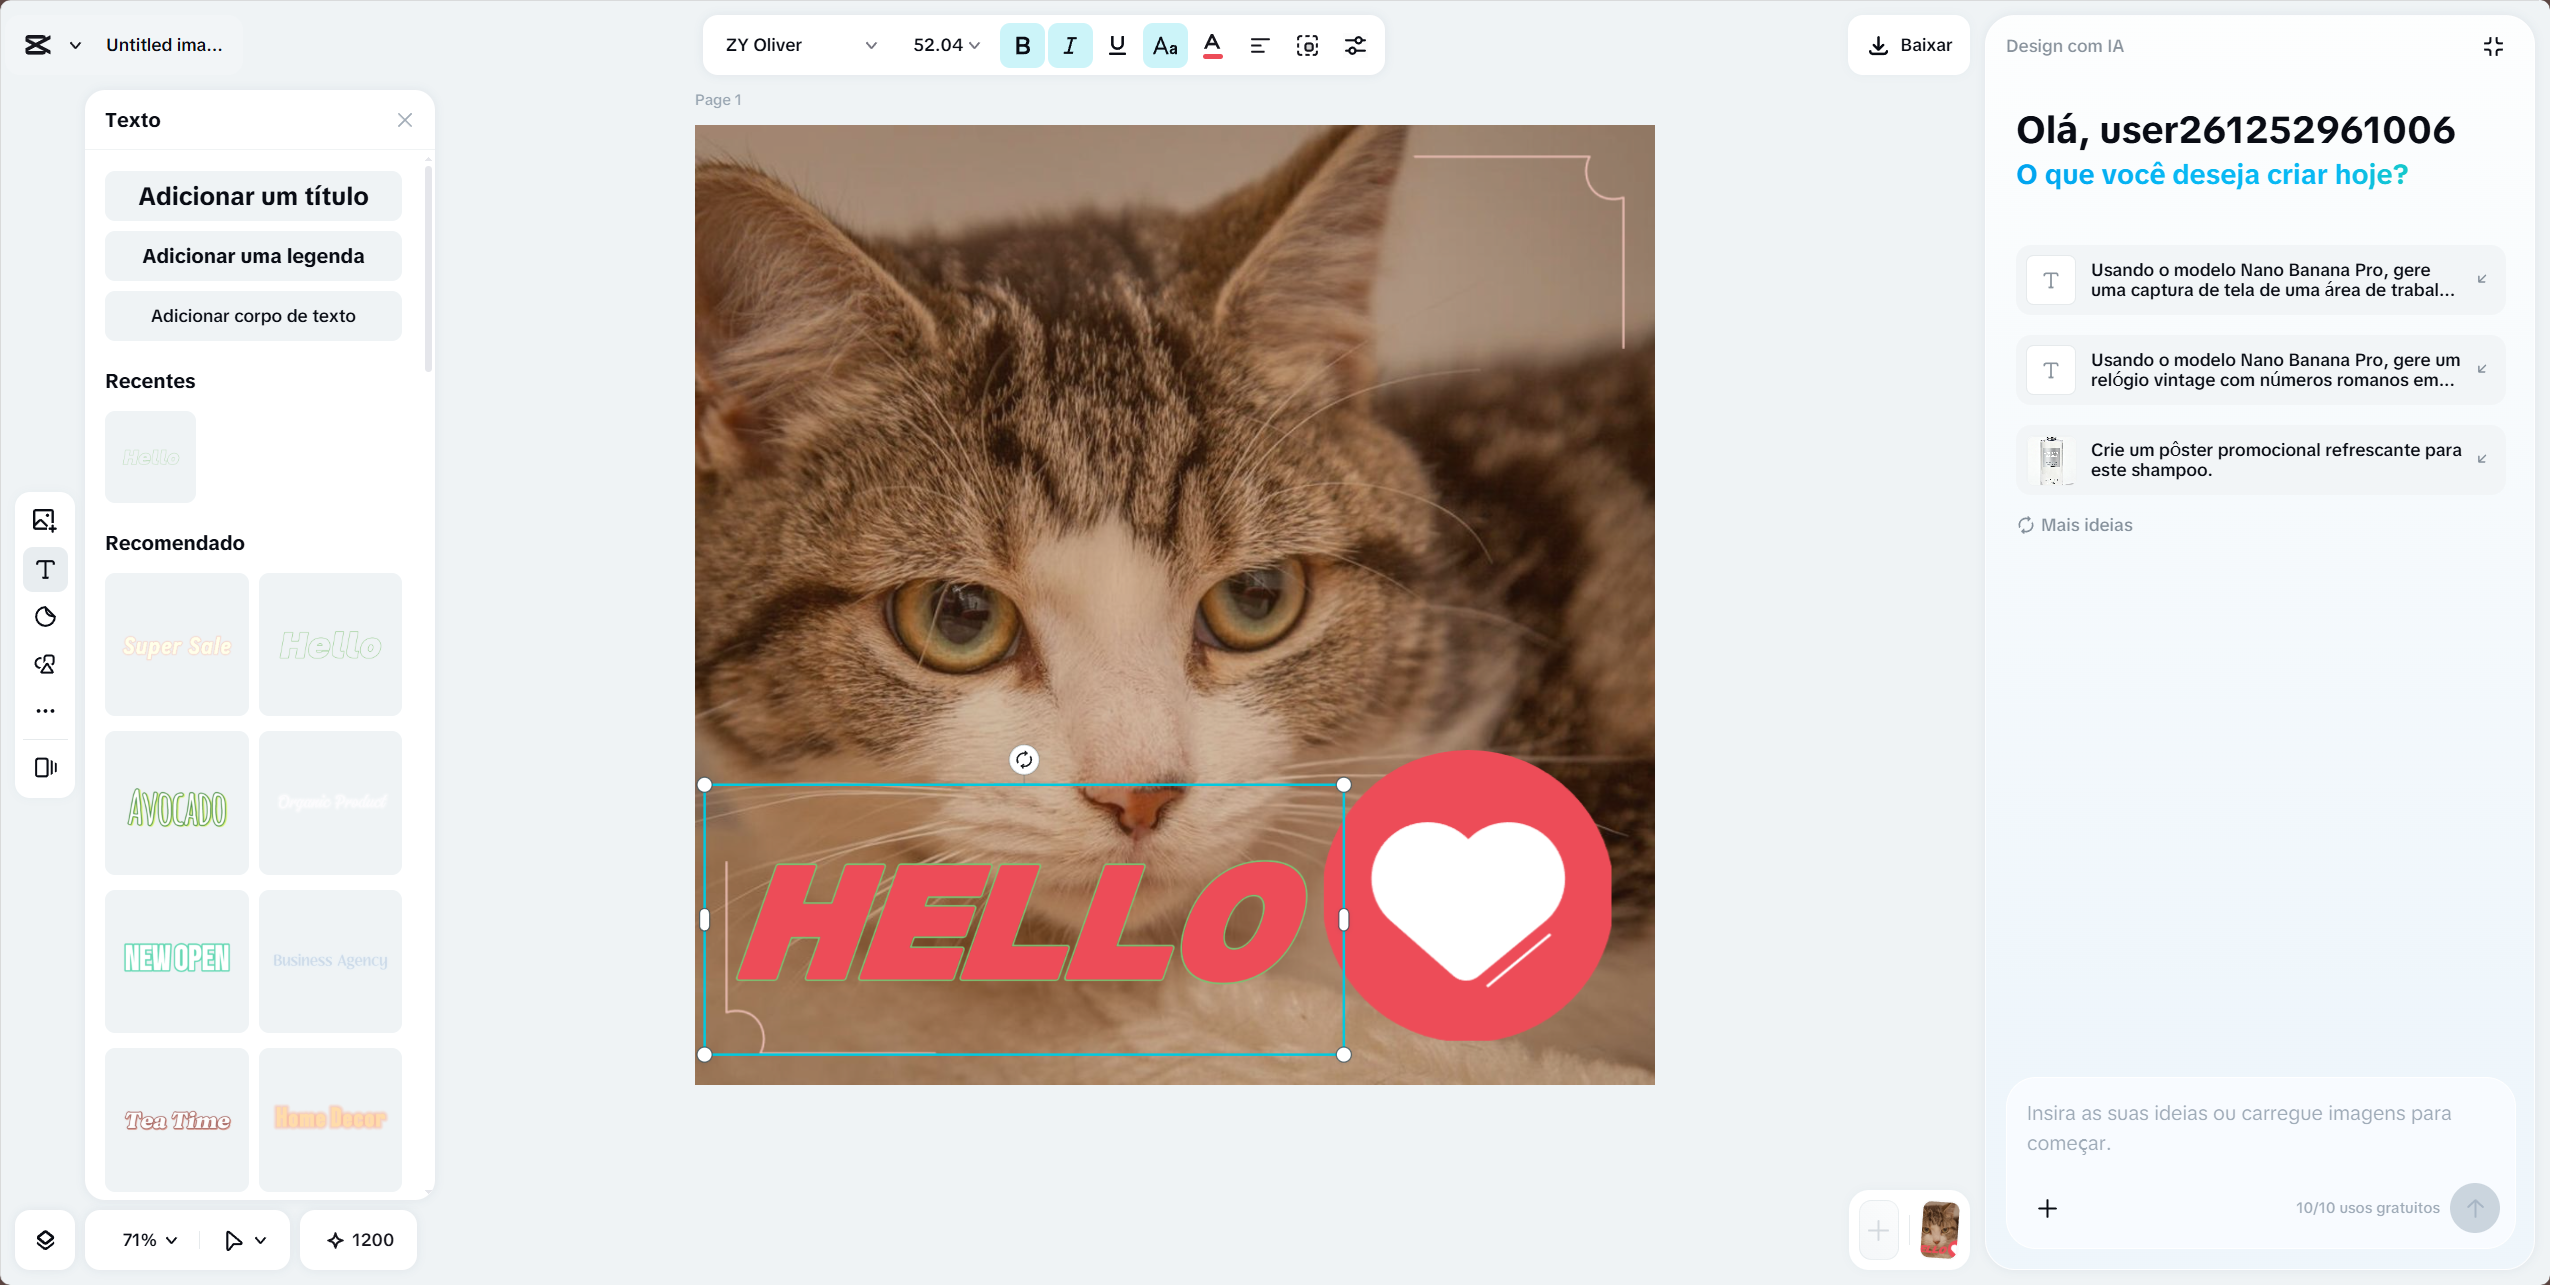Screen dimensions: 2550x1285
Task: Enable underline on the selected text
Action: [x=1116, y=45]
